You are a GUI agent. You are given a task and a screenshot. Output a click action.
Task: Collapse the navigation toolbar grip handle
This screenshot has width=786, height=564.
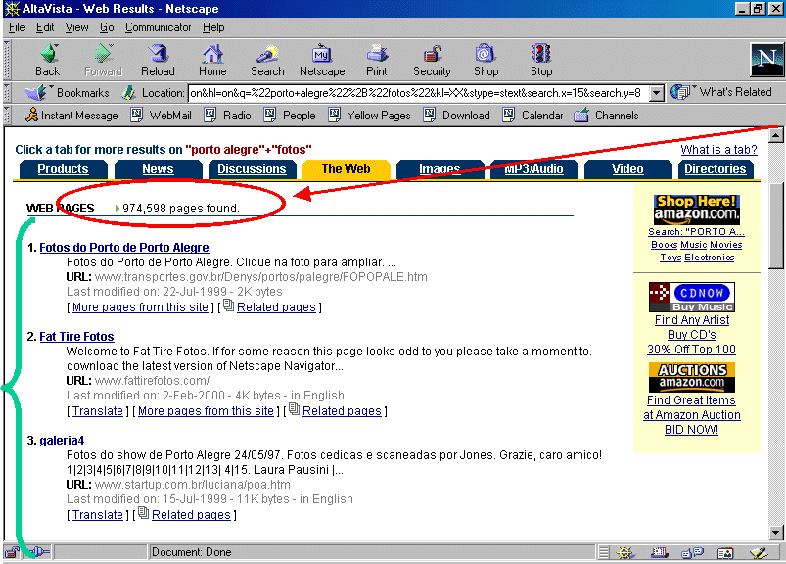coord(7,60)
